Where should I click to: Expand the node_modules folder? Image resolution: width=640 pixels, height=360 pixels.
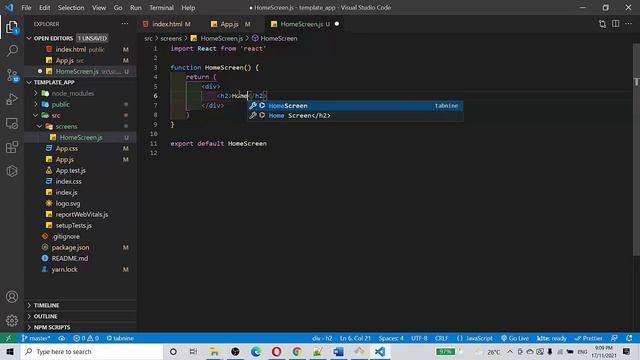[x=73, y=93]
